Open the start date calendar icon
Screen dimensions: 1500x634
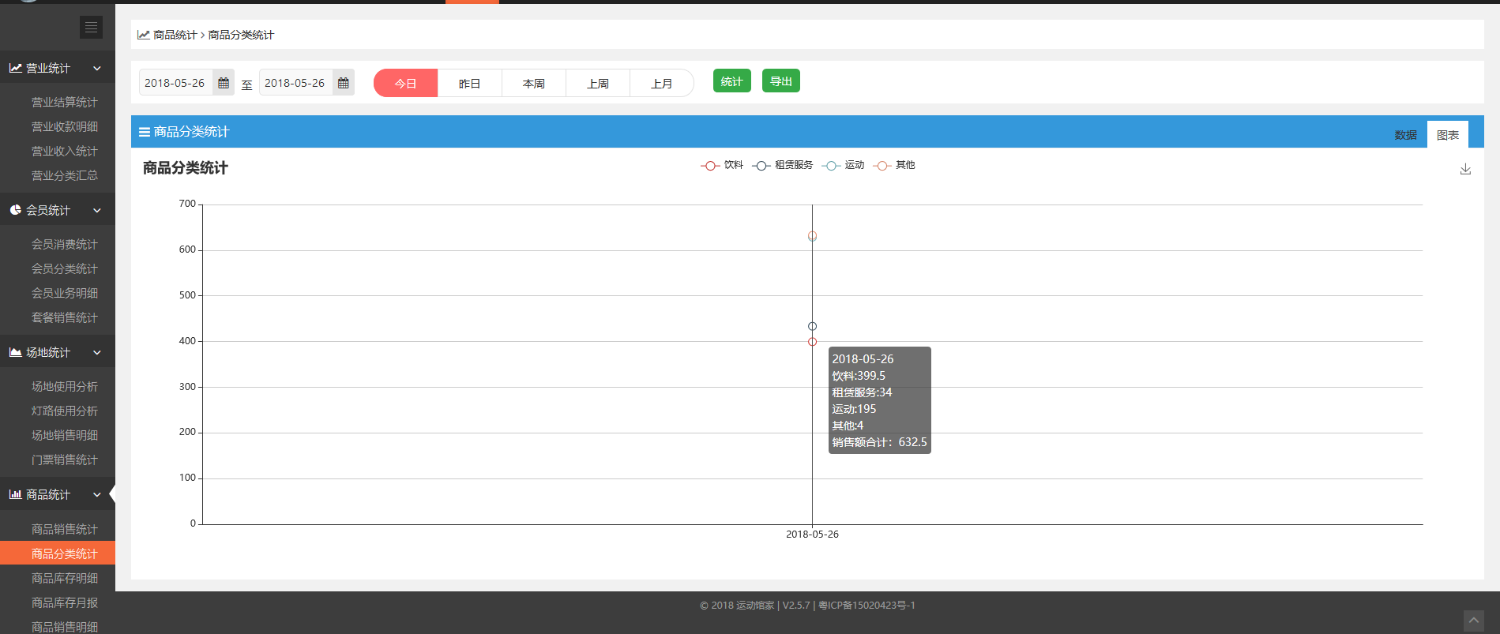click(x=224, y=83)
